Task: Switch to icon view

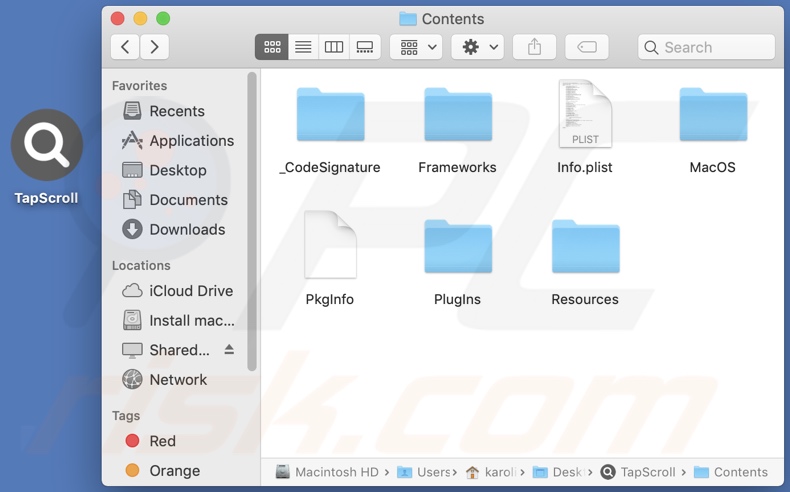Action: 272,47
